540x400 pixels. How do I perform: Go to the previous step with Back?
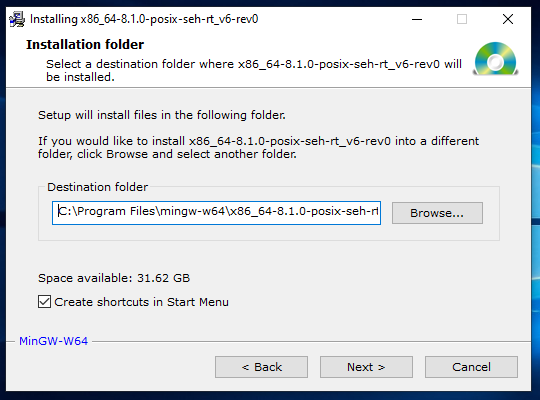(261, 367)
